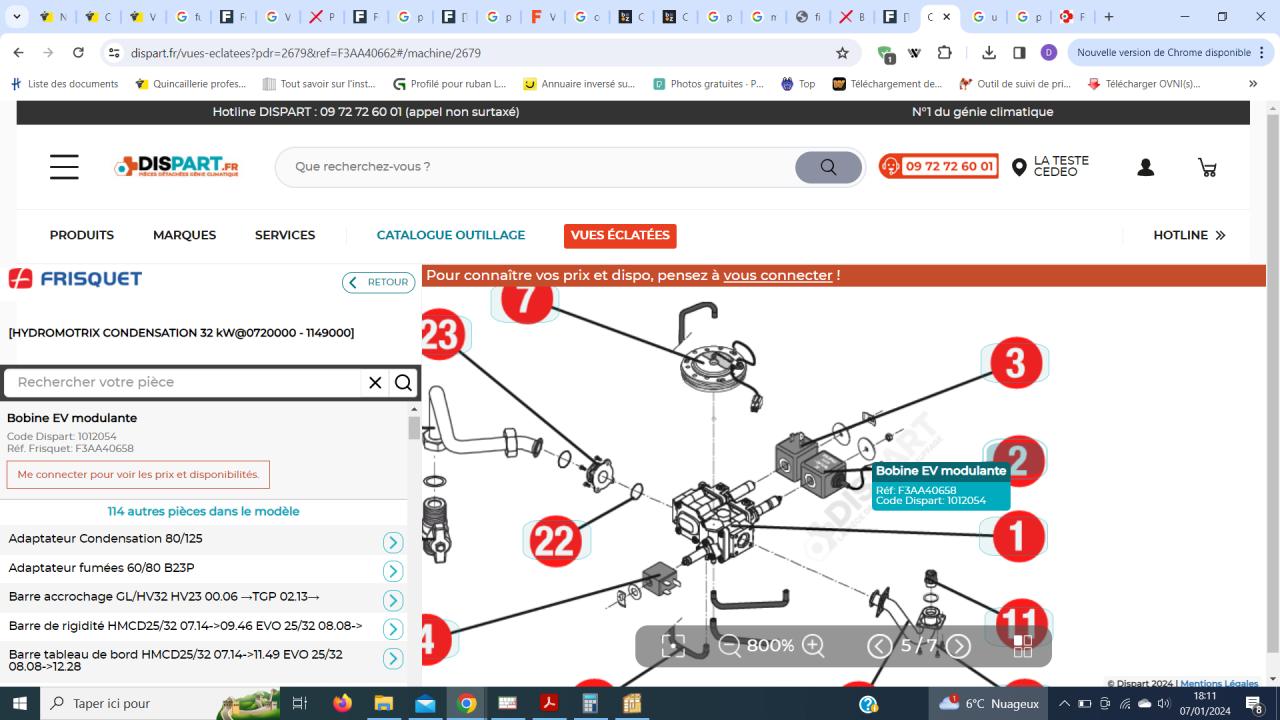Image resolution: width=1280 pixels, height=720 pixels.
Task: Open File Explorer from the taskbar
Action: tap(384, 703)
